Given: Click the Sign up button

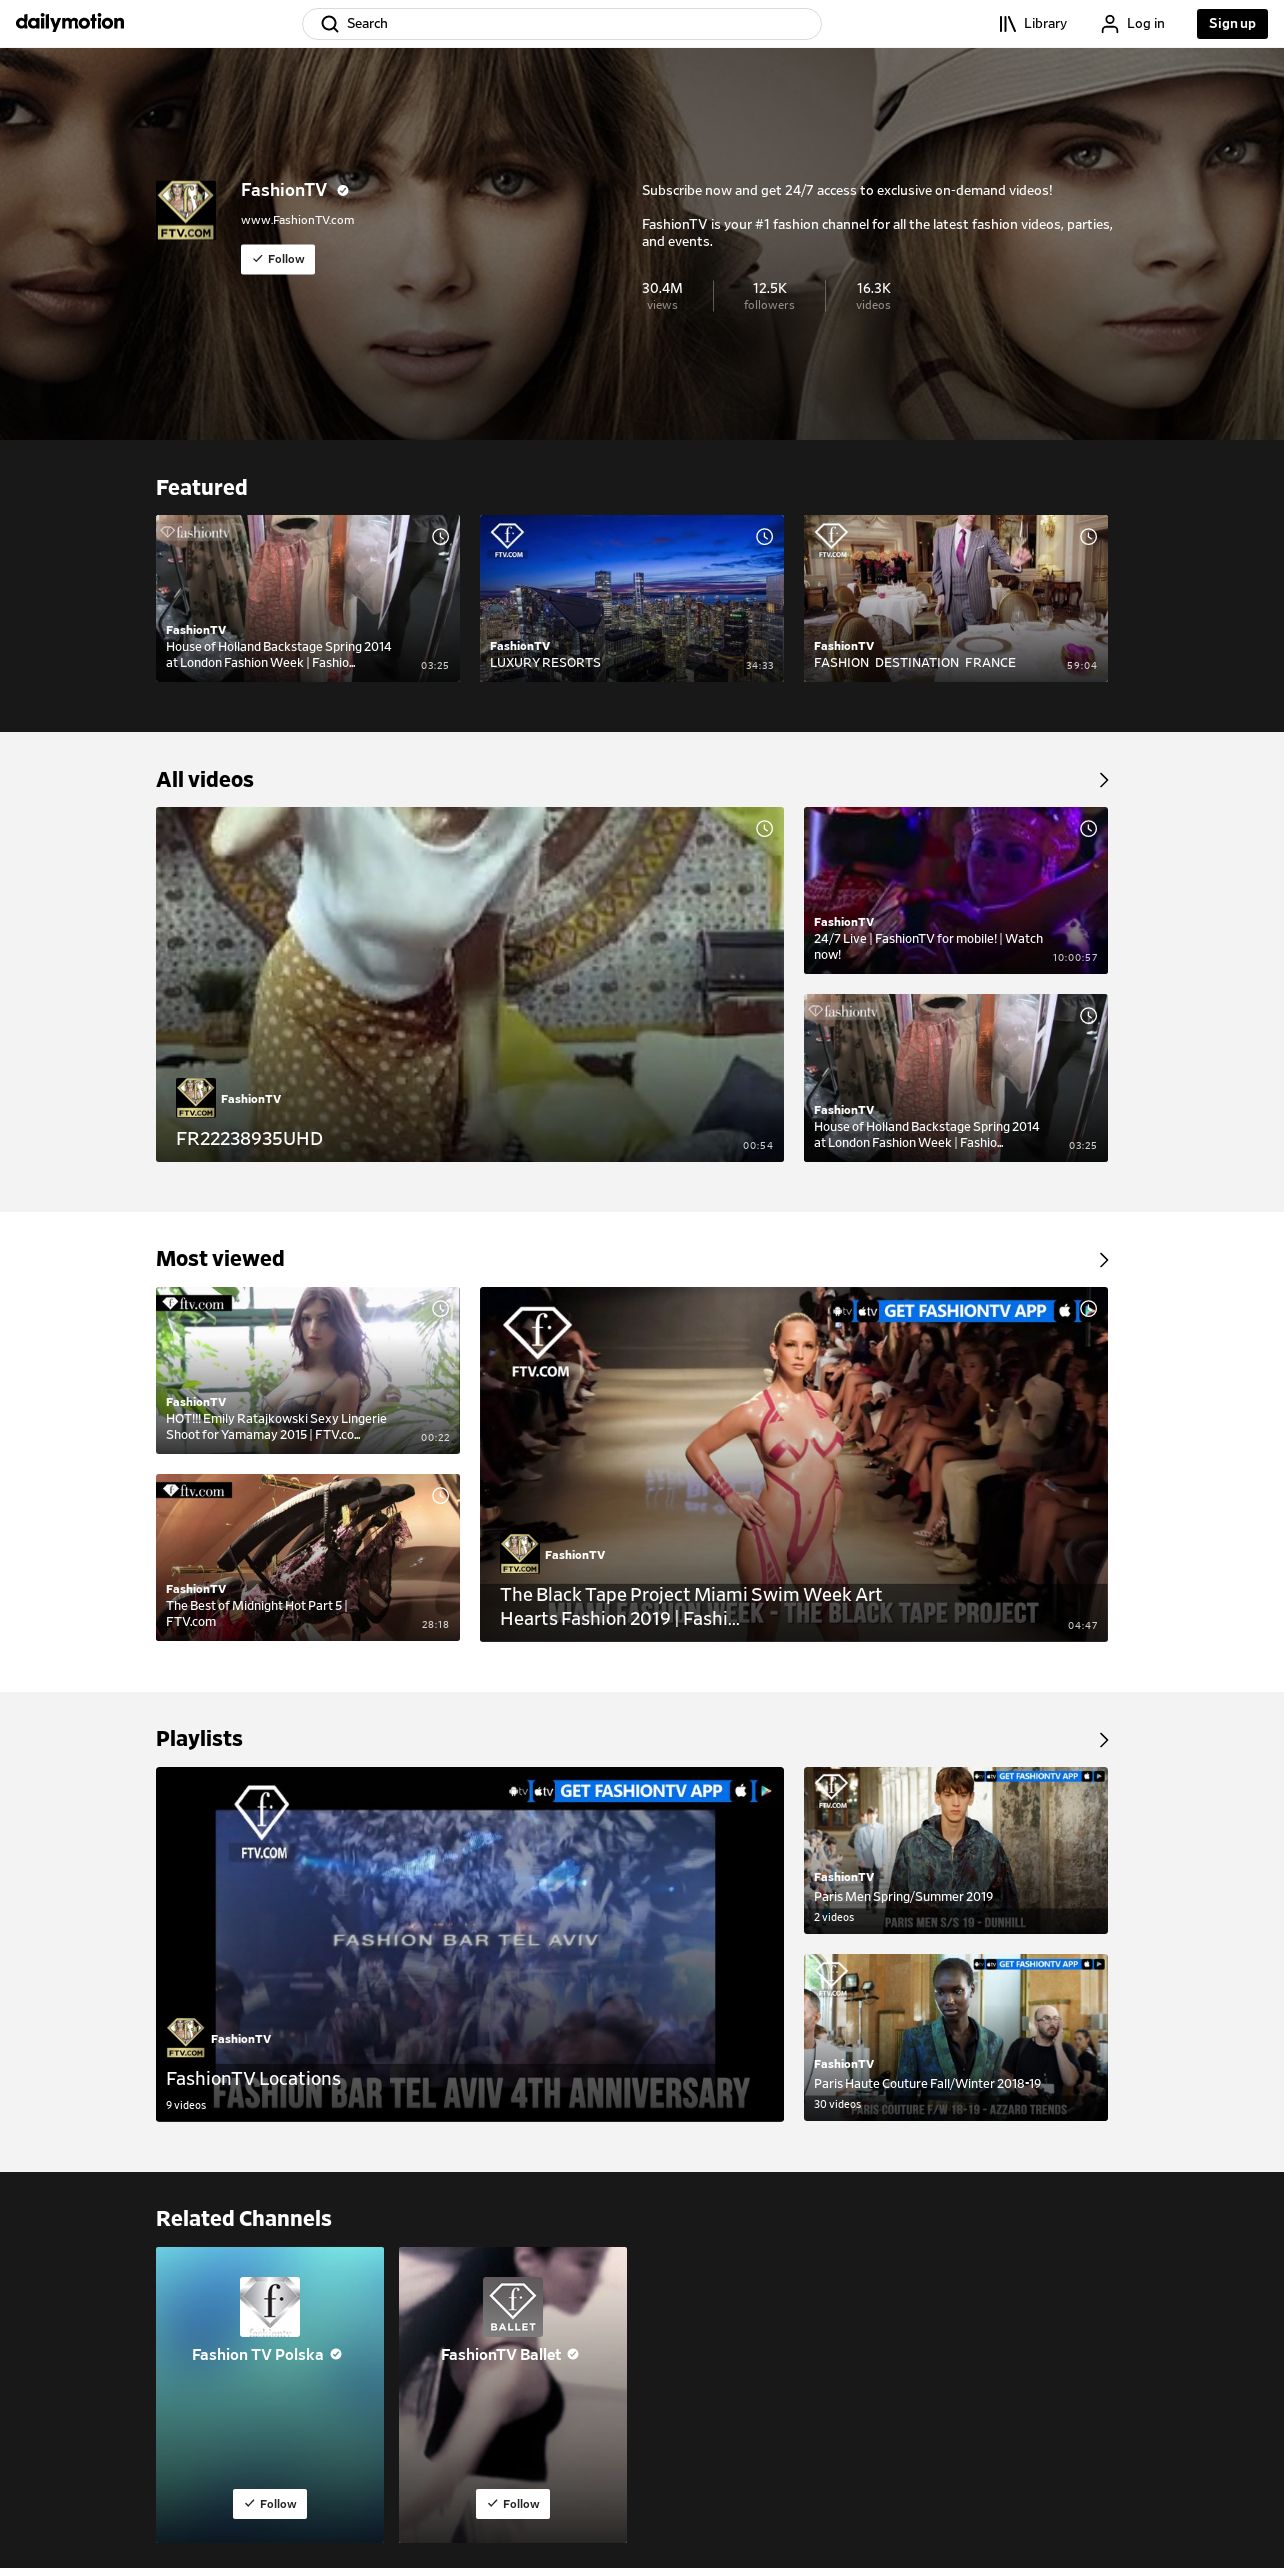Looking at the screenshot, I should (1232, 24).
